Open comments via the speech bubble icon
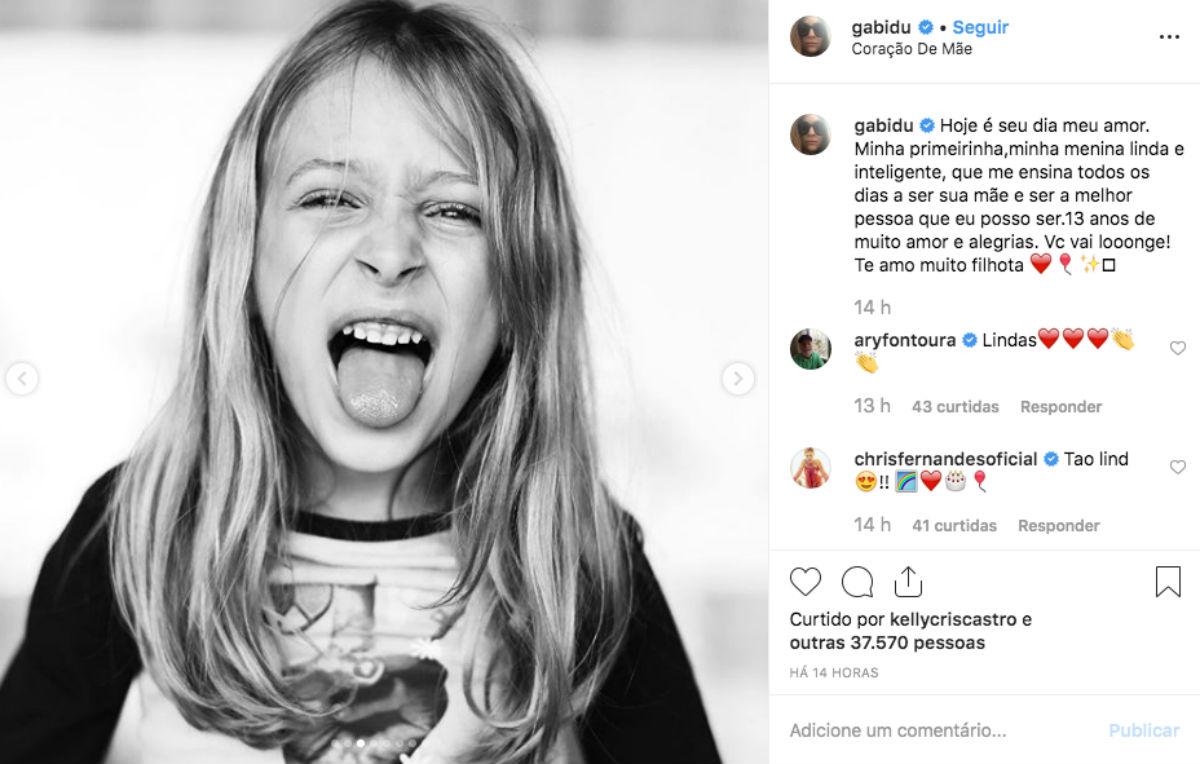This screenshot has width=1200, height=764. coord(857,582)
